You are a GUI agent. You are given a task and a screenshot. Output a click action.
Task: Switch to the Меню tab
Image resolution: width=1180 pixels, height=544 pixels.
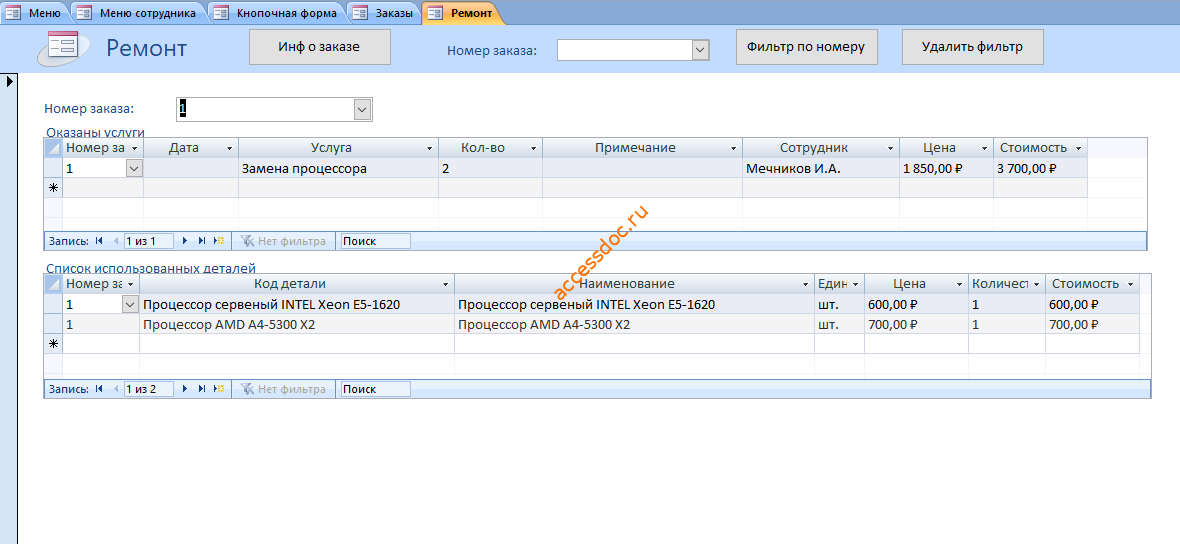pos(36,13)
